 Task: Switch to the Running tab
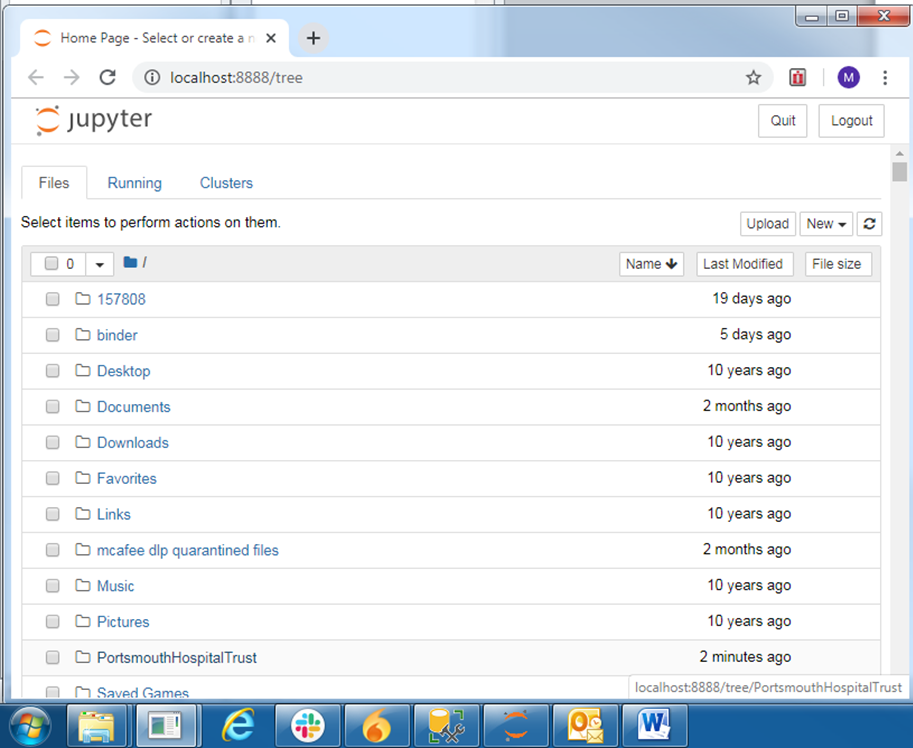click(x=135, y=183)
